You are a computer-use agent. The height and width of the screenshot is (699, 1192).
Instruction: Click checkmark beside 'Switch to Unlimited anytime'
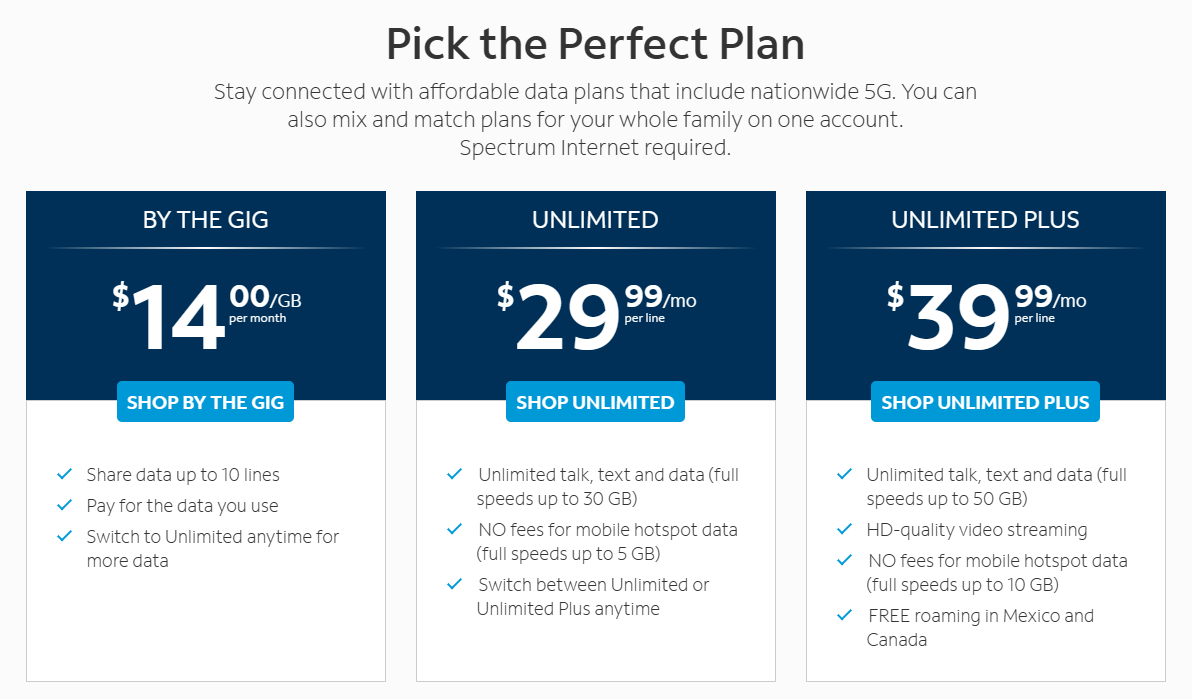(x=65, y=536)
